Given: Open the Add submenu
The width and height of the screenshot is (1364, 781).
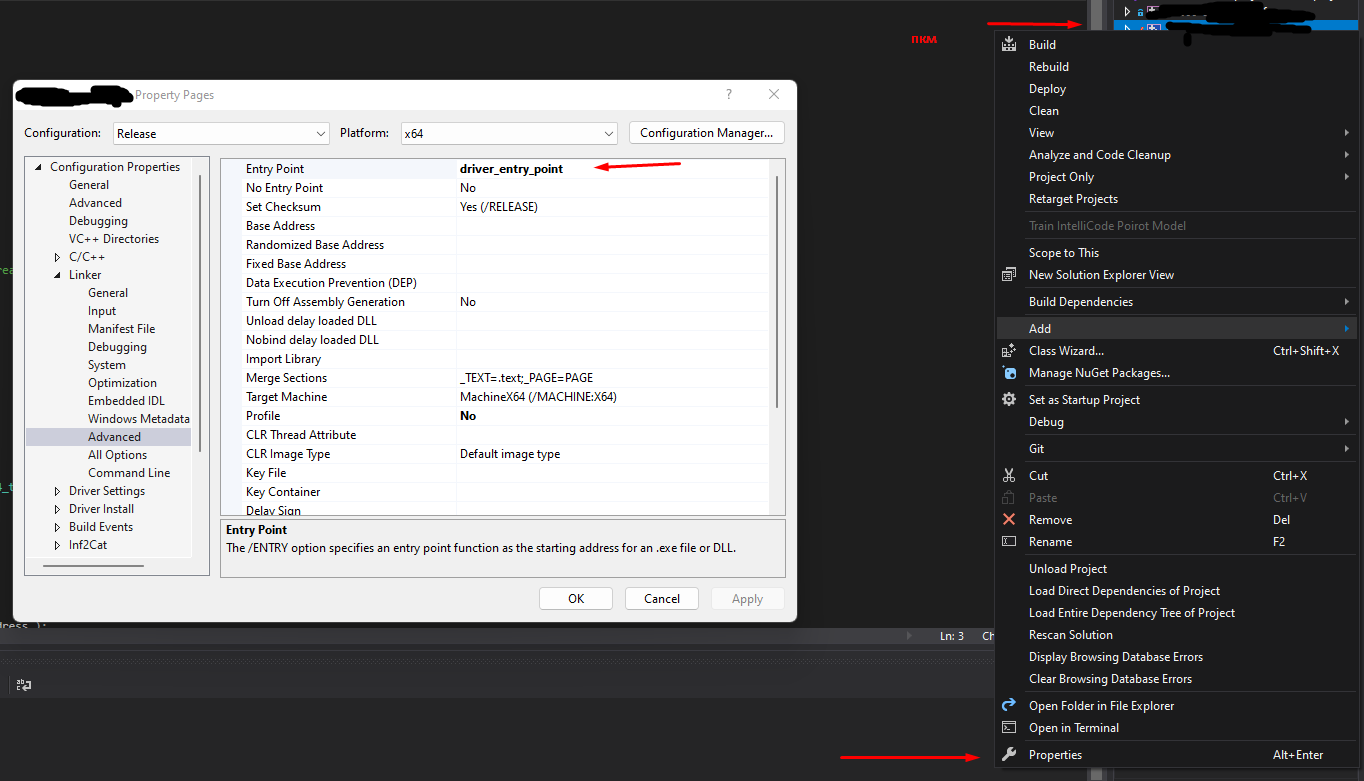Looking at the screenshot, I should (x=1040, y=329).
